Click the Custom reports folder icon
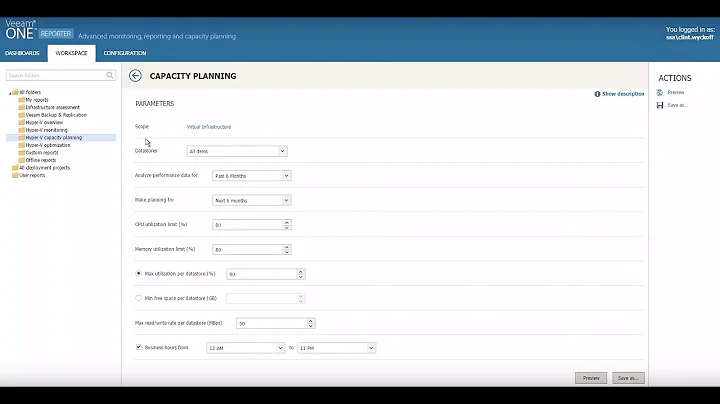This screenshot has width=720, height=404. pos(22,152)
